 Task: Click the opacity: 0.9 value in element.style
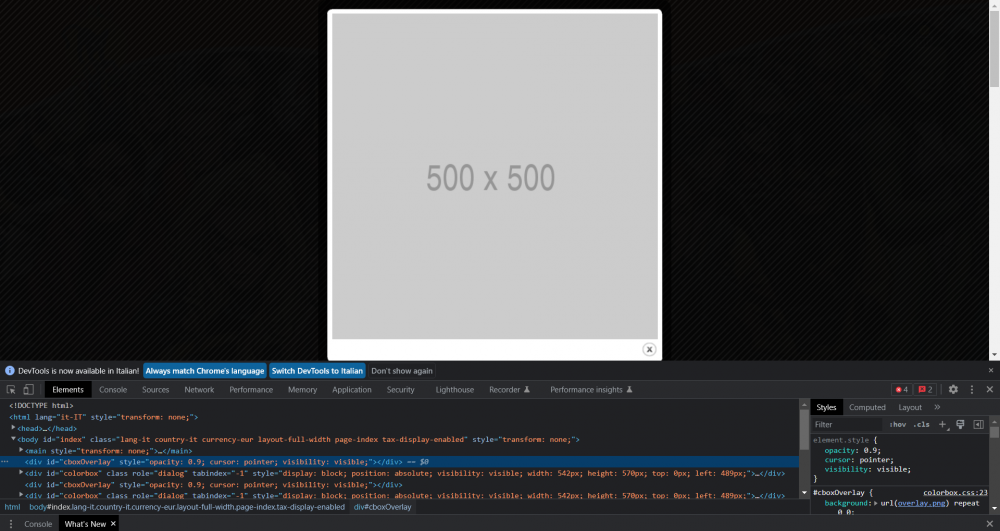click(871, 450)
